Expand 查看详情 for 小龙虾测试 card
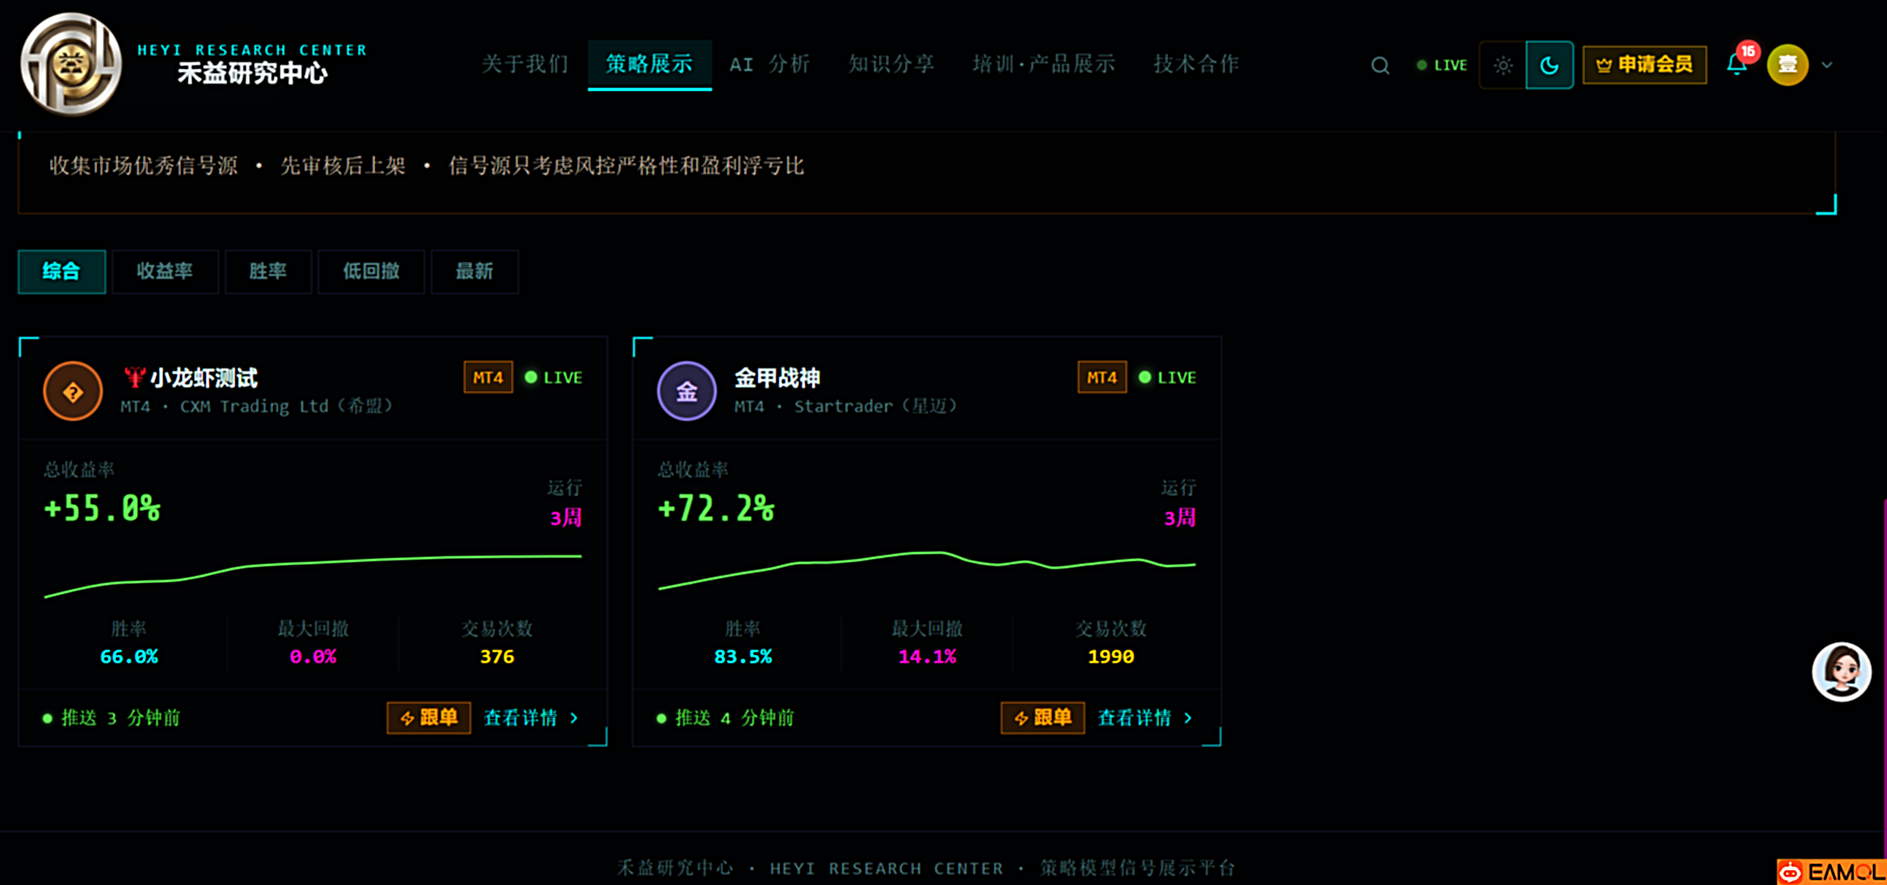Screen dimensions: 1887x885 tap(530, 718)
